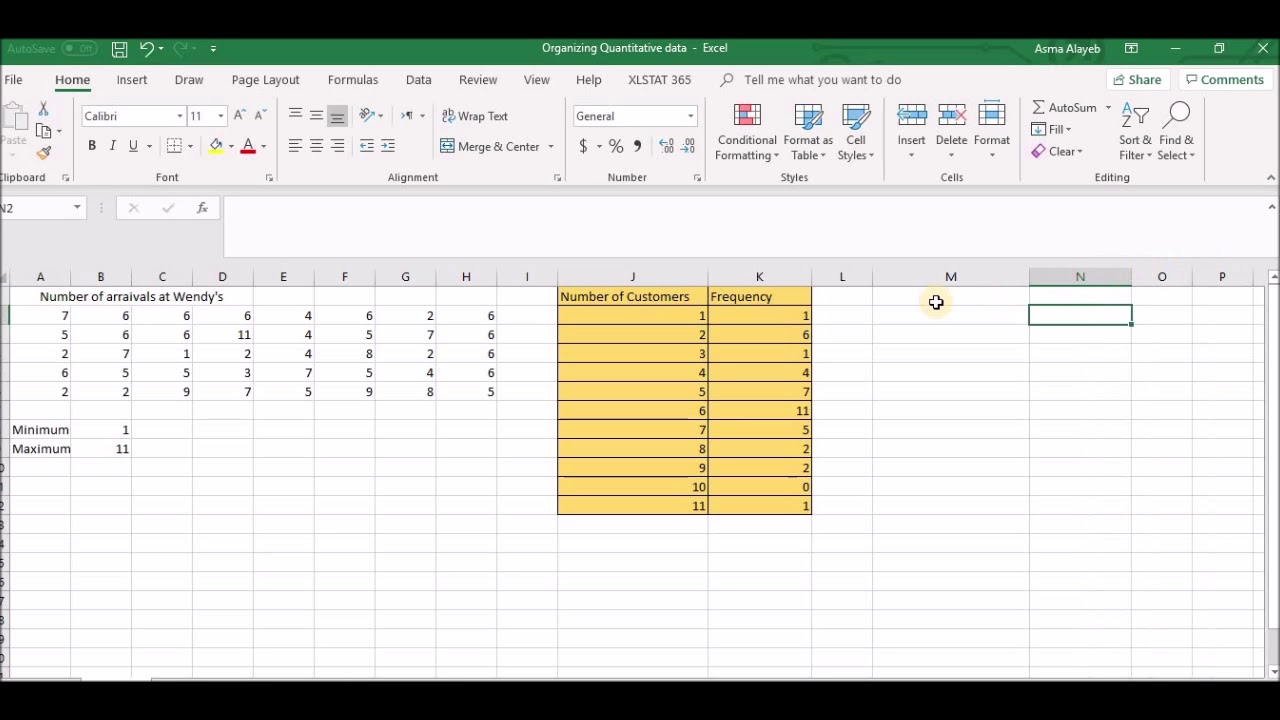Increase font size with larger A icon
Image resolution: width=1280 pixels, height=720 pixels.
(239, 116)
